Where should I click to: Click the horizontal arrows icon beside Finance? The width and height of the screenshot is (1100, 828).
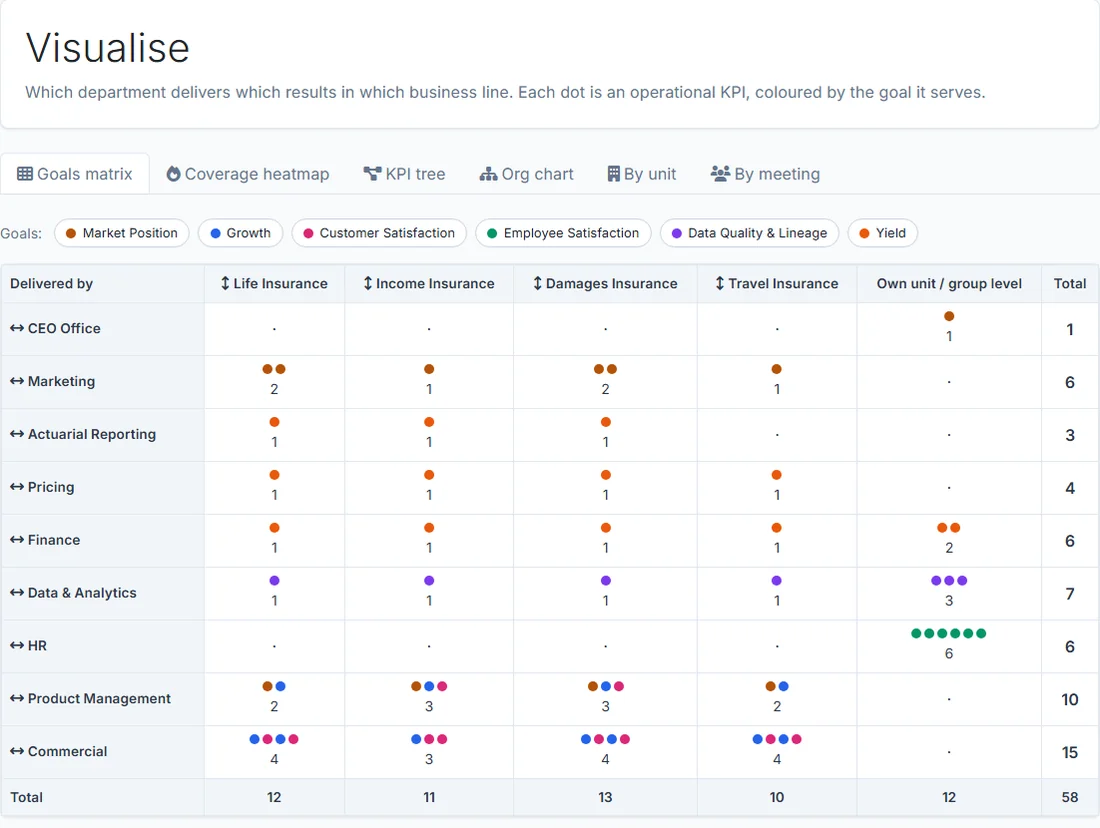coord(17,540)
